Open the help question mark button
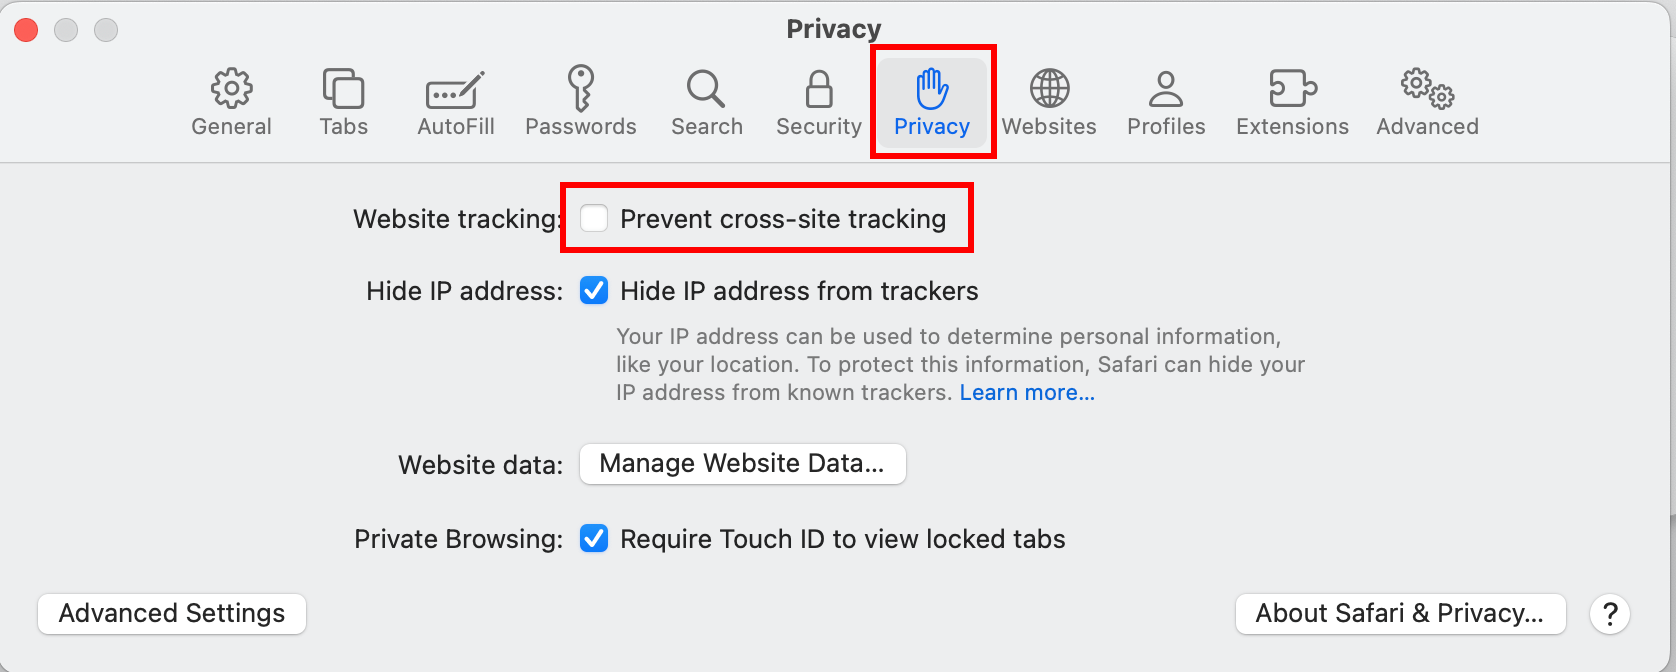Viewport: 1676px width, 672px height. click(x=1610, y=613)
